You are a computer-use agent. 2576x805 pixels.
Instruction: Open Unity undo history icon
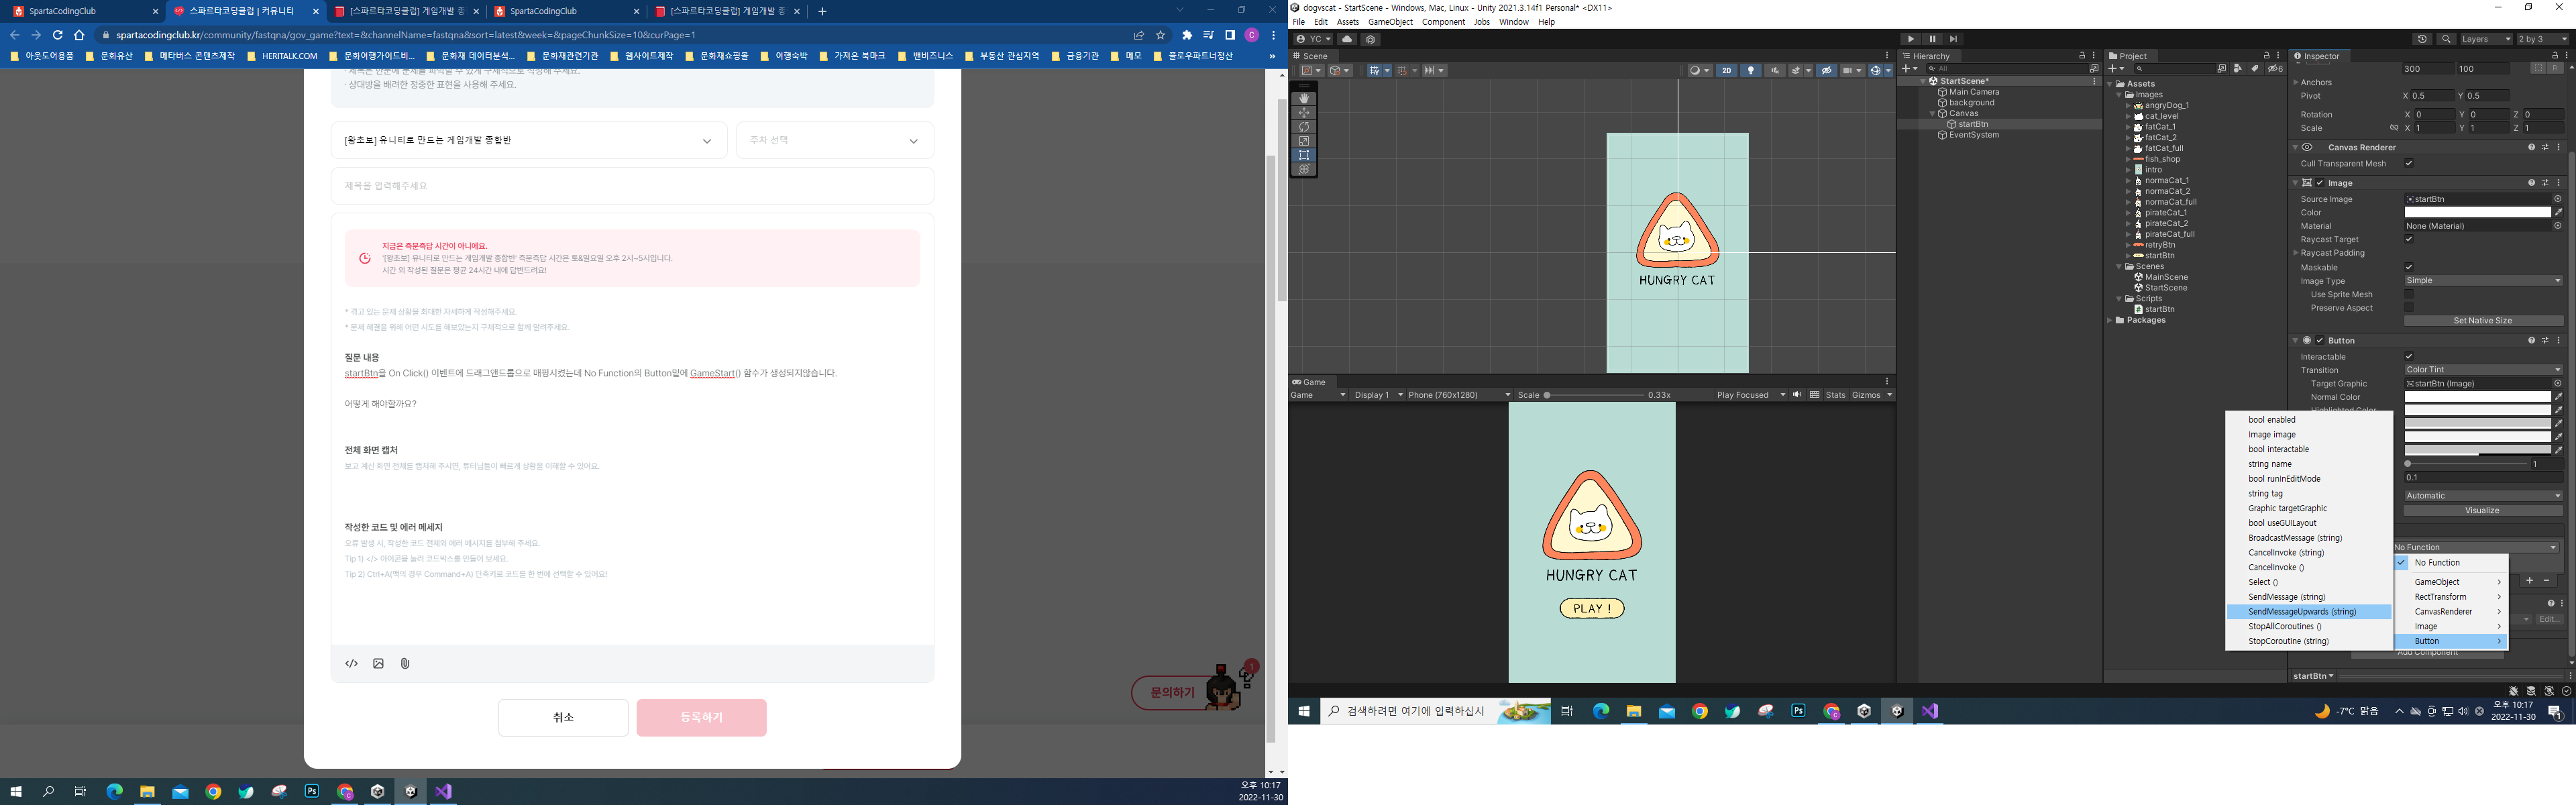[2422, 39]
